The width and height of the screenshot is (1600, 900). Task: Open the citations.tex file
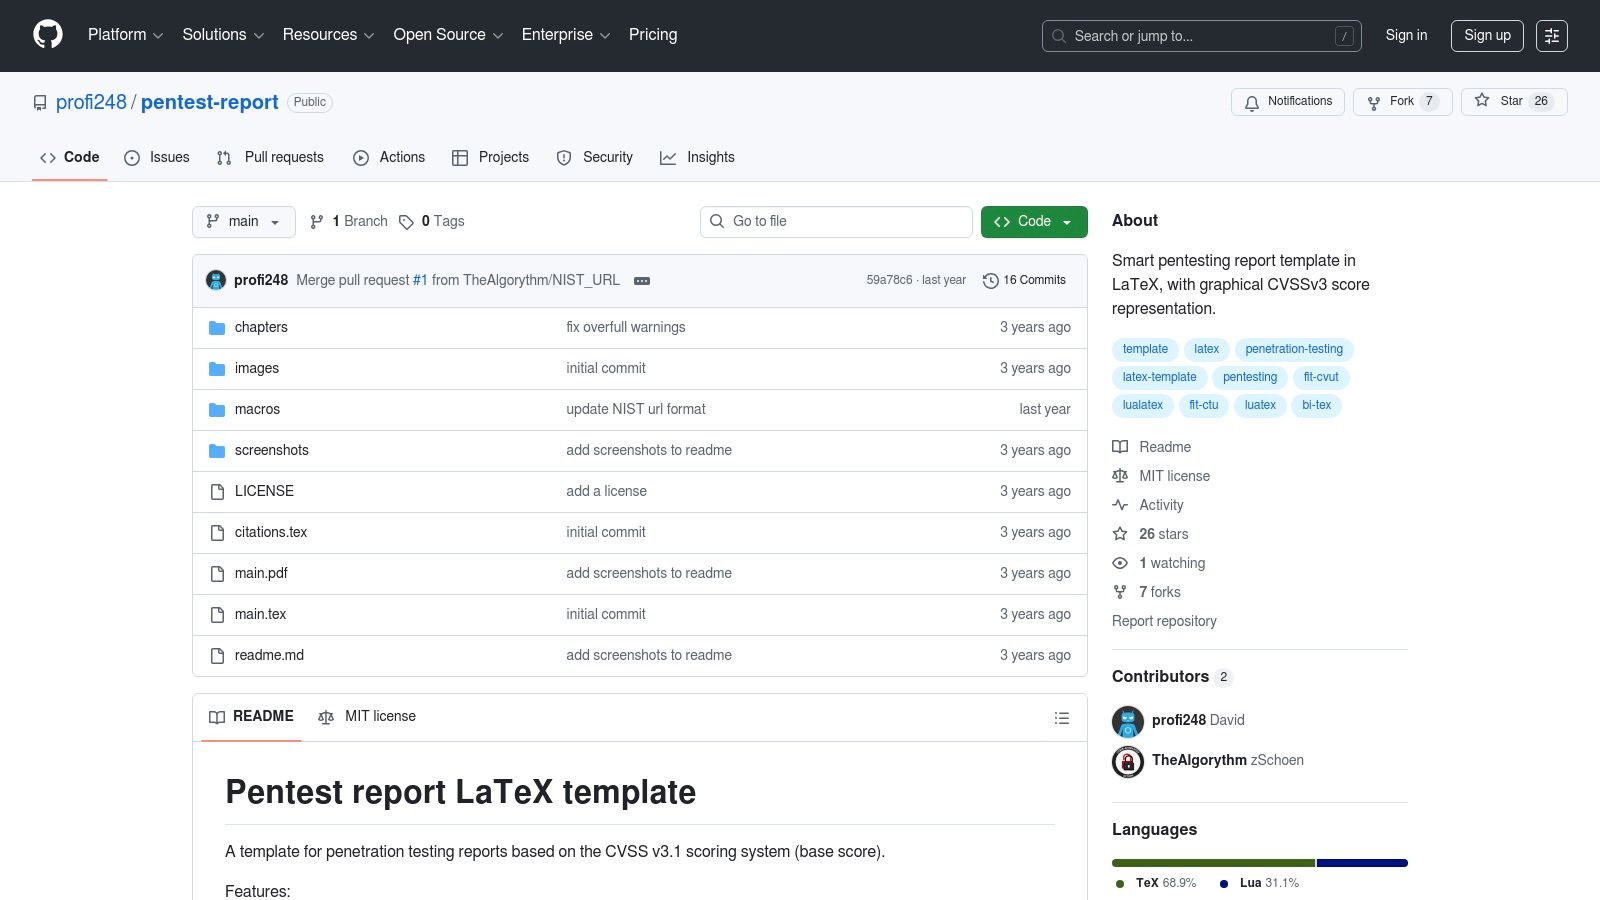(271, 532)
